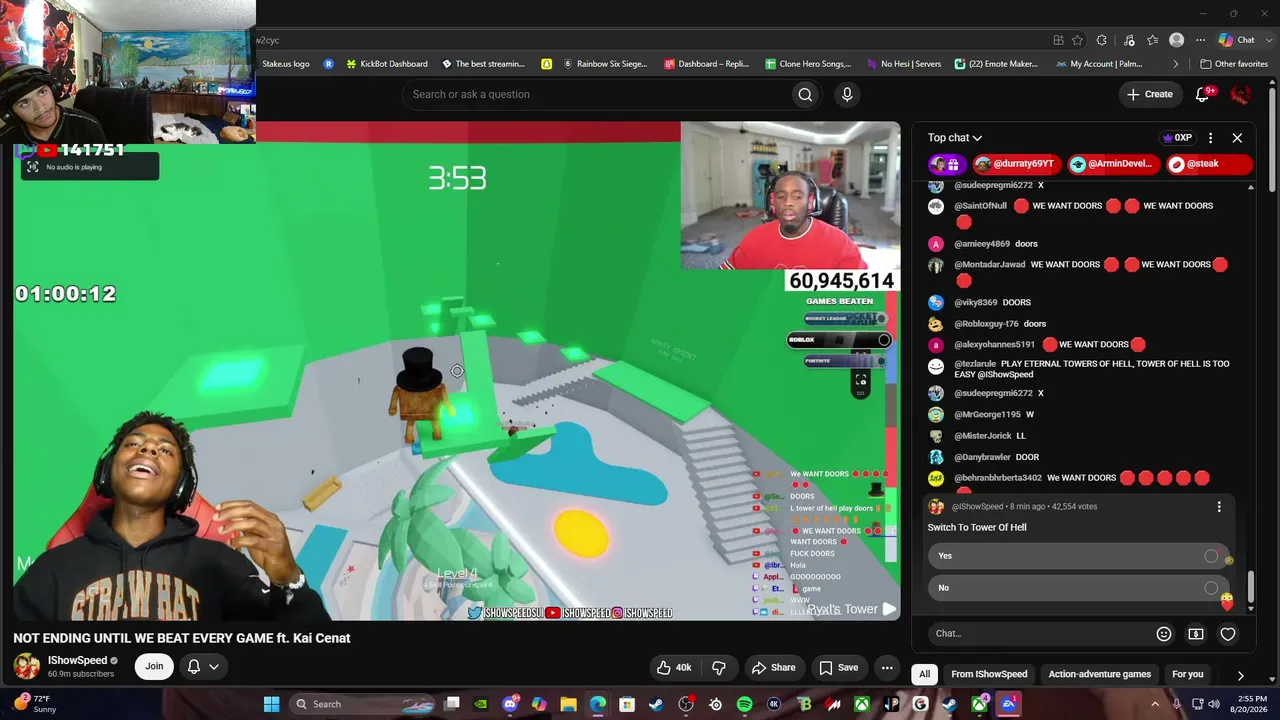The width and height of the screenshot is (1280, 720).
Task: Open No Hesi Servers bookmark
Action: pyautogui.click(x=904, y=64)
